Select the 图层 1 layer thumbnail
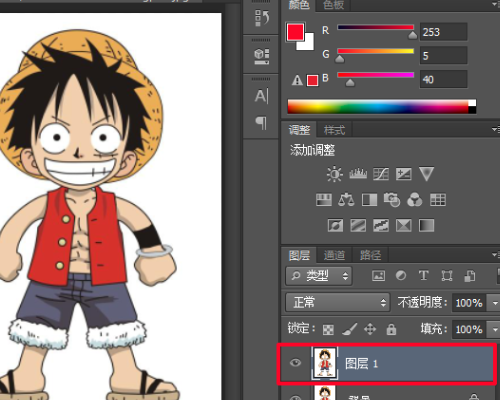The height and width of the screenshot is (400, 500). click(x=325, y=363)
